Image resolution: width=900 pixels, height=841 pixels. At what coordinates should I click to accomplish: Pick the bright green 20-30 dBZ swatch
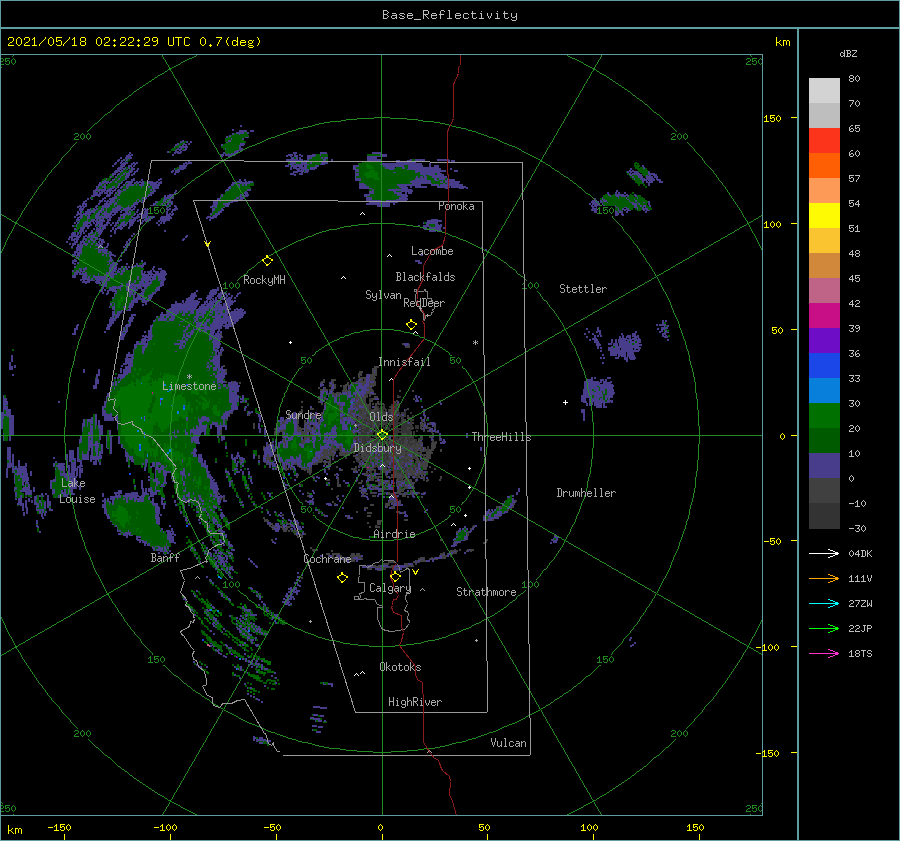pyautogui.click(x=824, y=416)
